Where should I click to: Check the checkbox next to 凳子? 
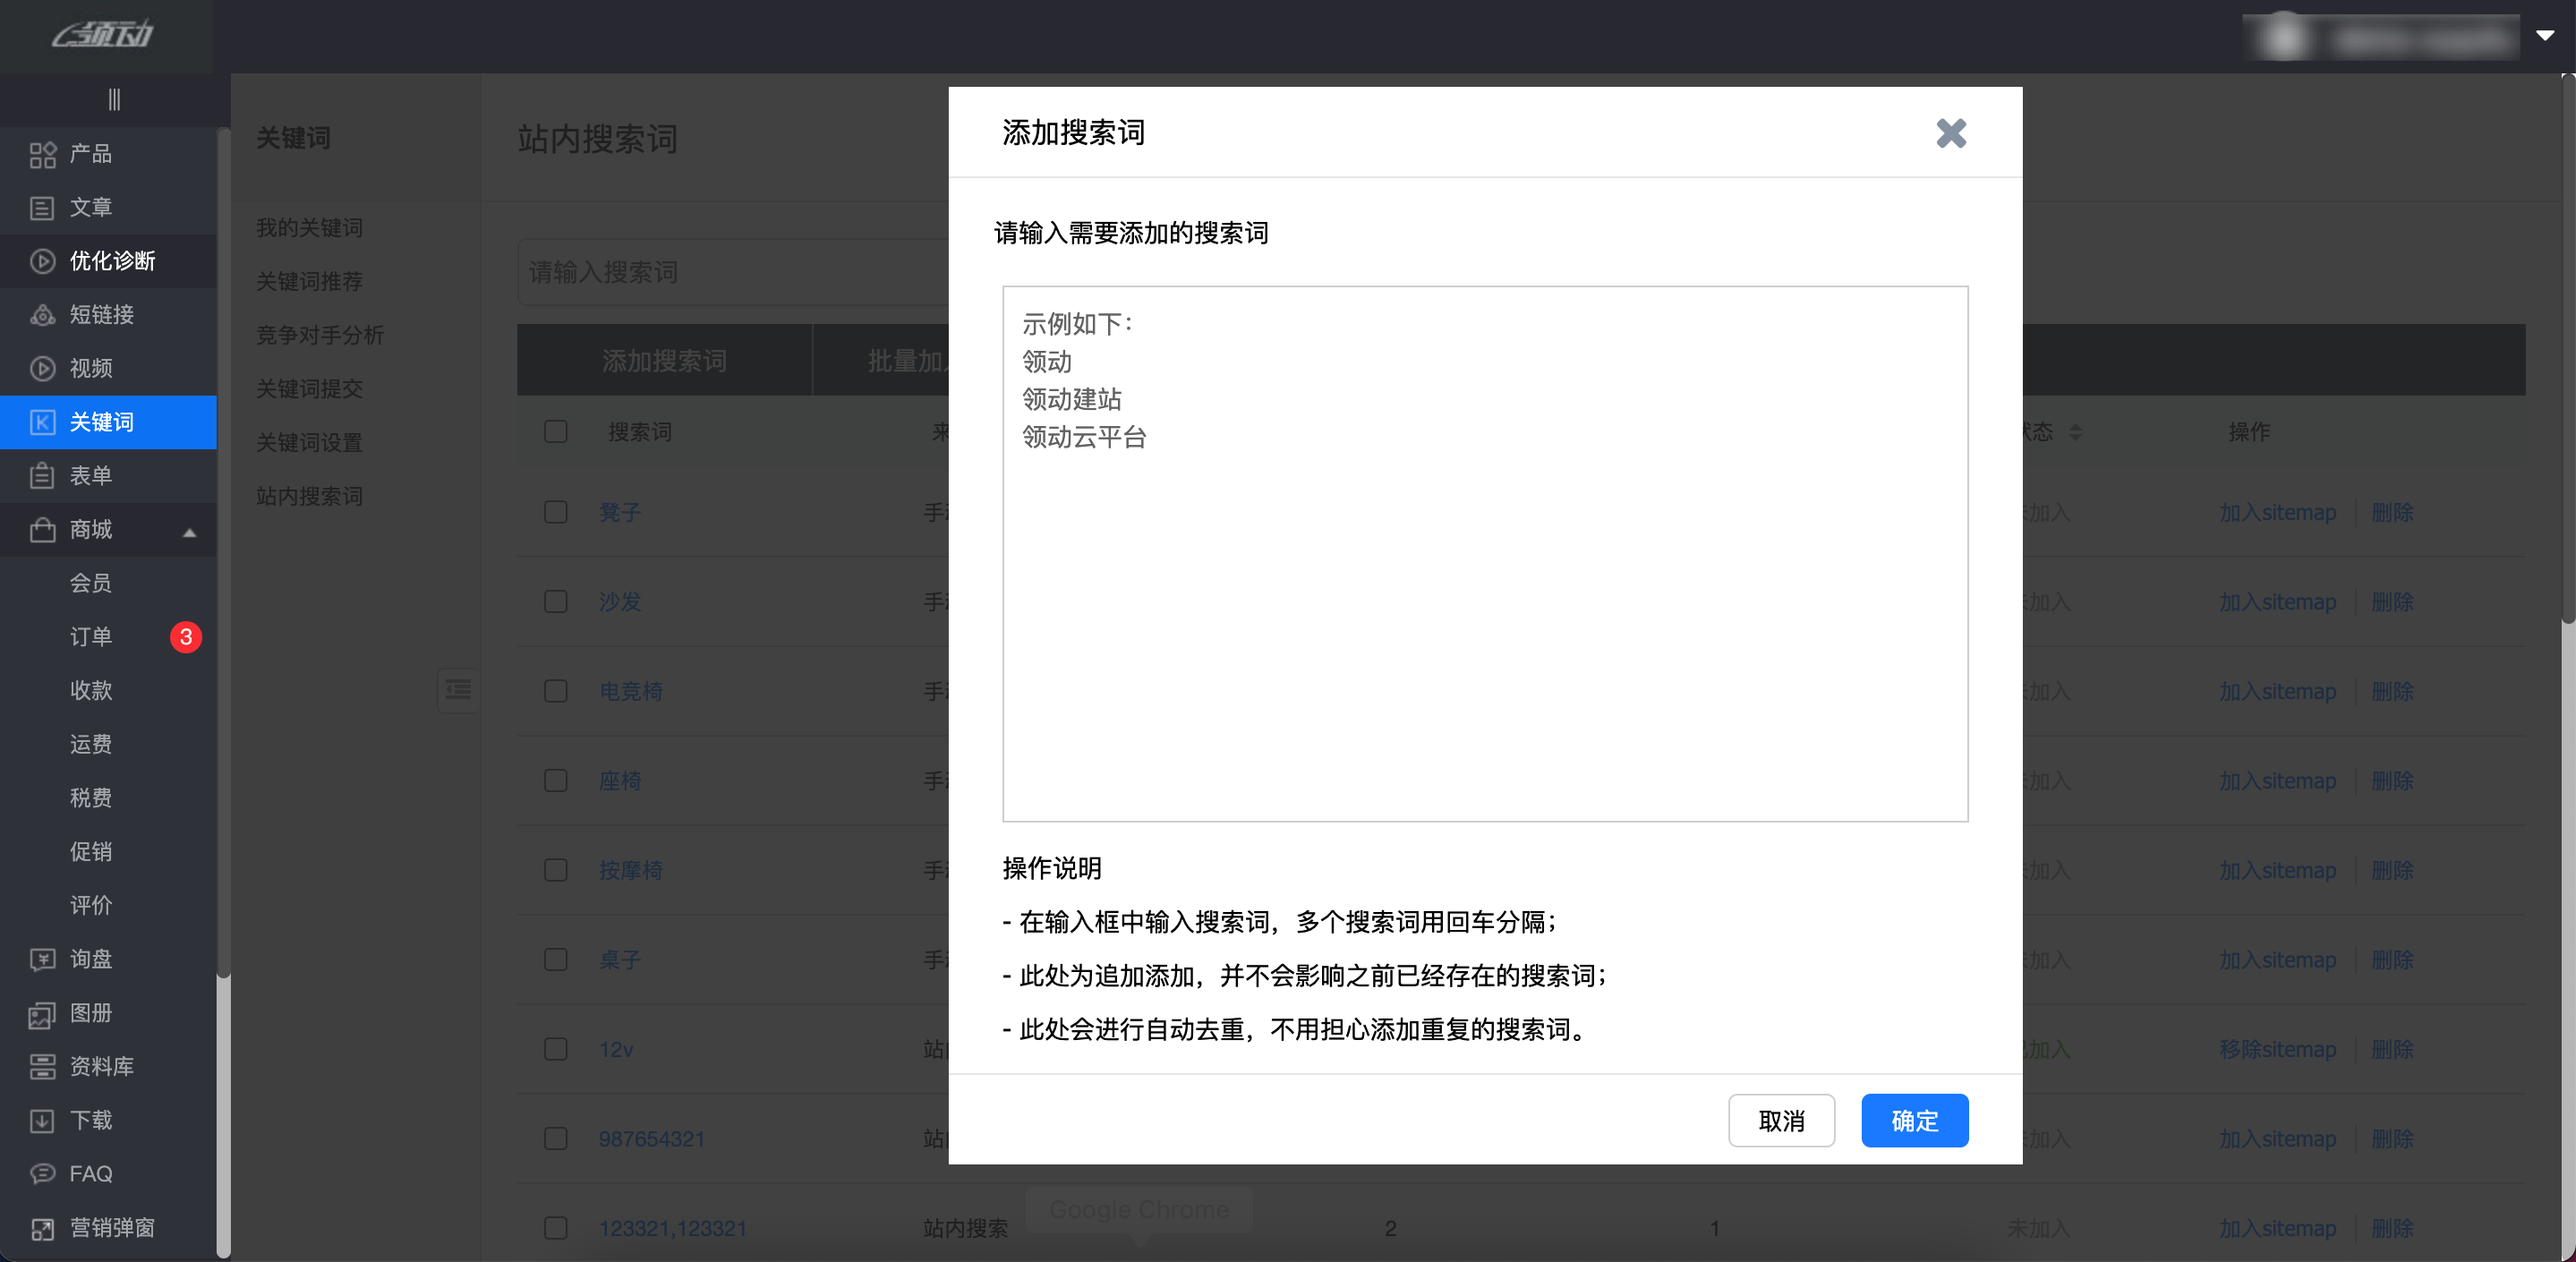556,512
